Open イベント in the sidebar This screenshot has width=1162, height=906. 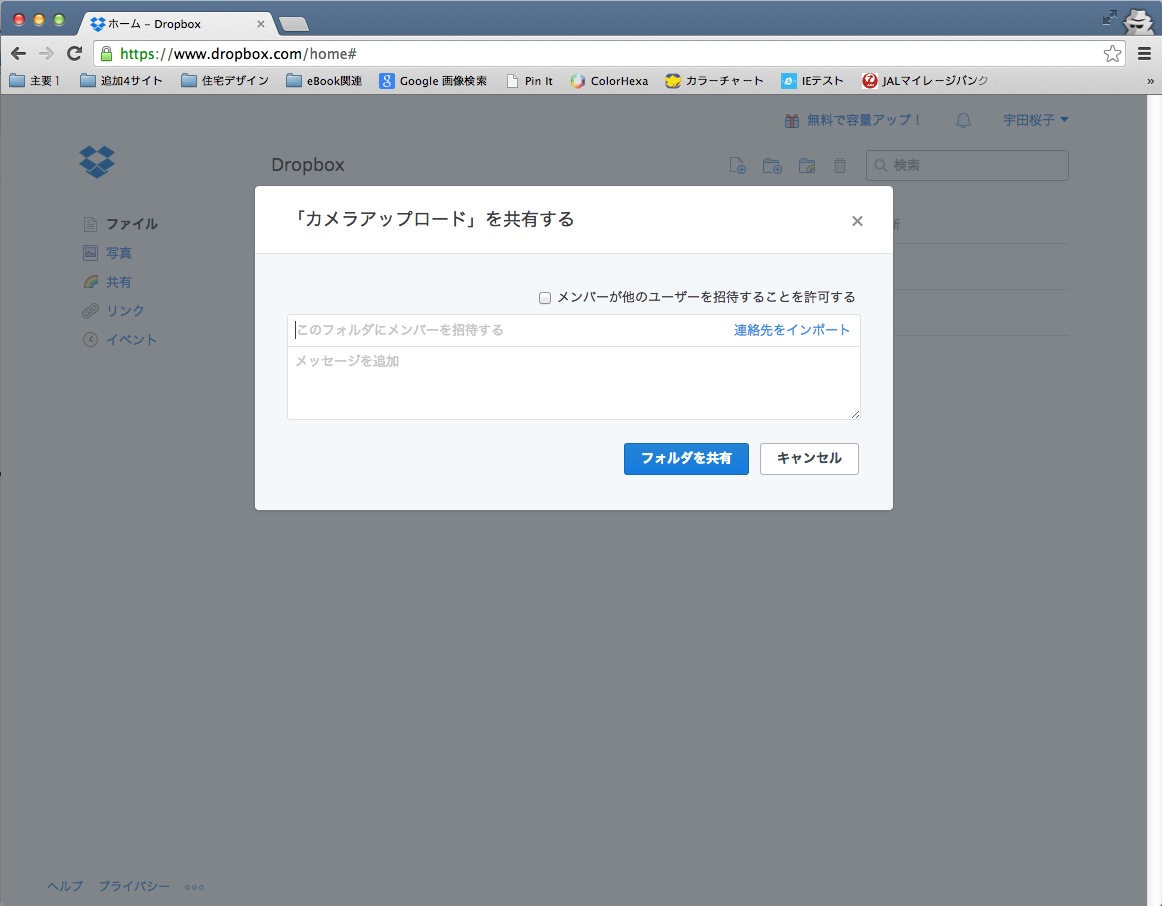coord(131,340)
